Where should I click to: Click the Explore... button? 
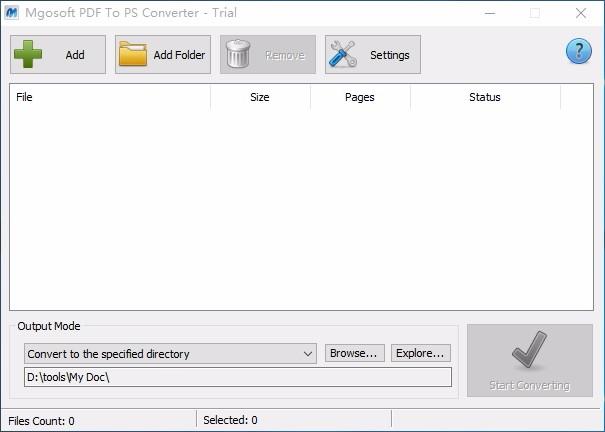pos(421,353)
